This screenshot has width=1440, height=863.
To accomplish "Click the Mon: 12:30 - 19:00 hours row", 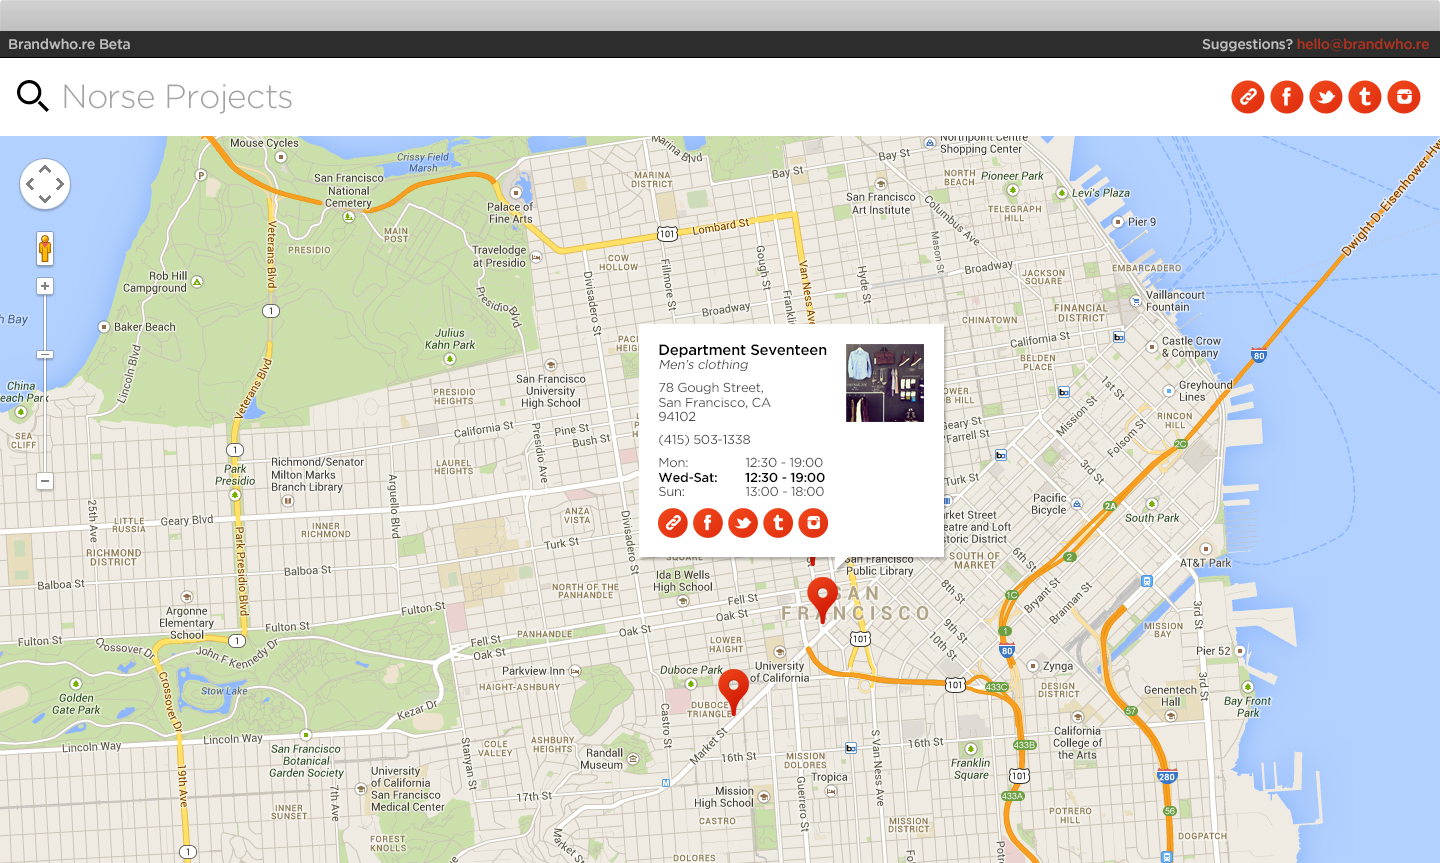I will [x=741, y=463].
